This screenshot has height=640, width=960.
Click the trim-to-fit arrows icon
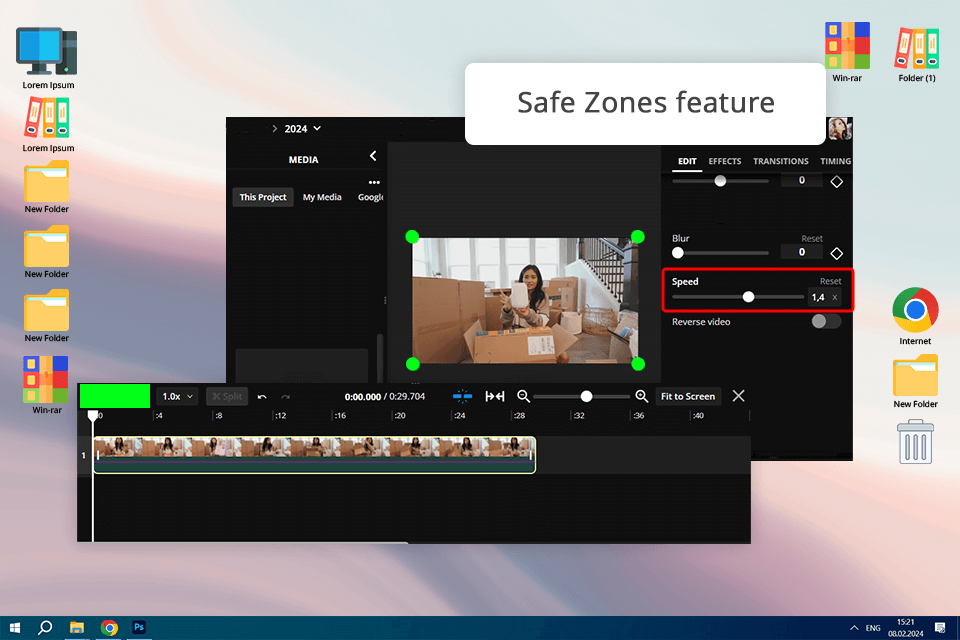tap(495, 396)
